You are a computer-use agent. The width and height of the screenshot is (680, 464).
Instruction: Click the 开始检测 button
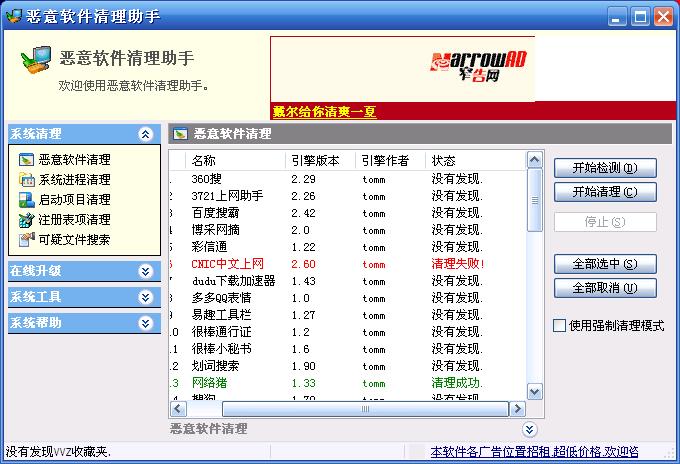(x=605, y=168)
